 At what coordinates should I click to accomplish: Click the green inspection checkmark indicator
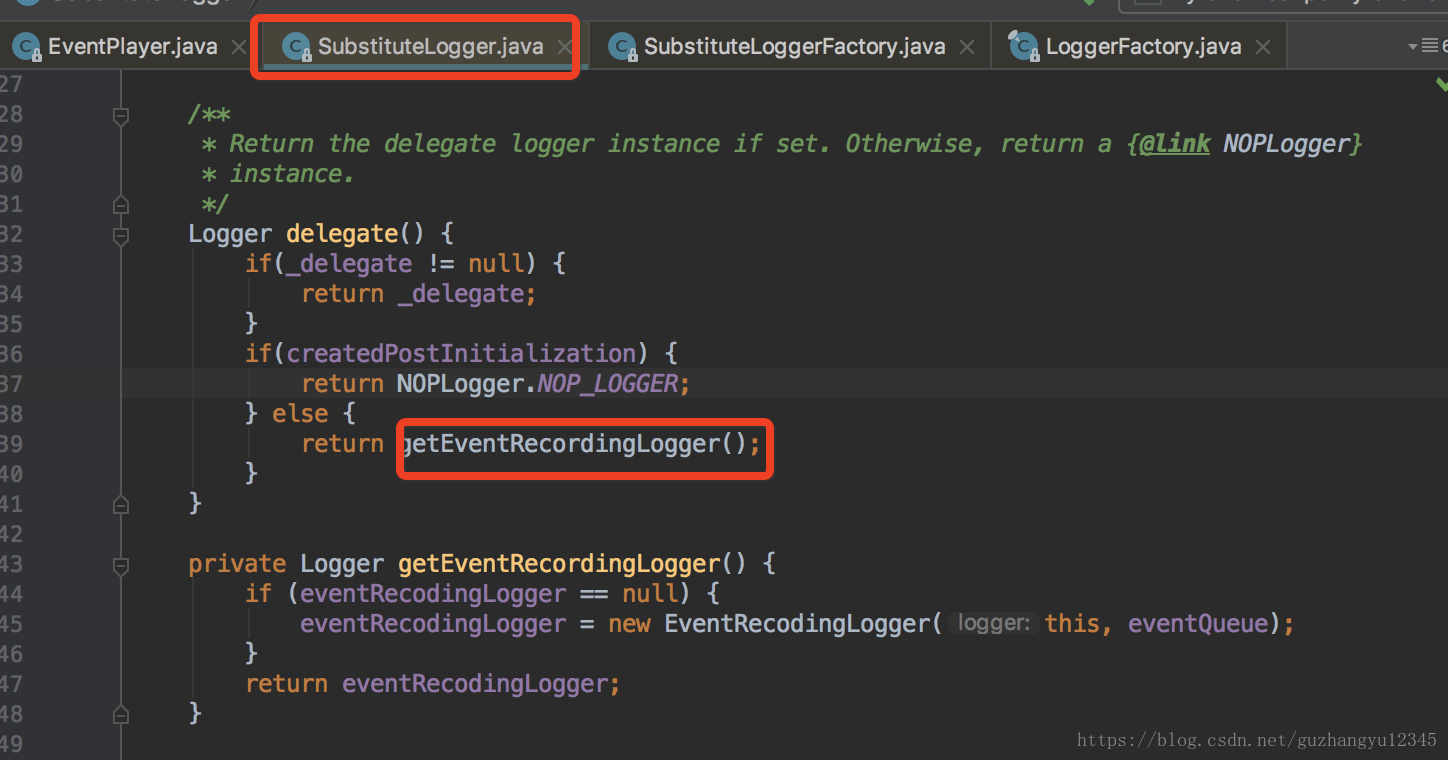point(1440,84)
